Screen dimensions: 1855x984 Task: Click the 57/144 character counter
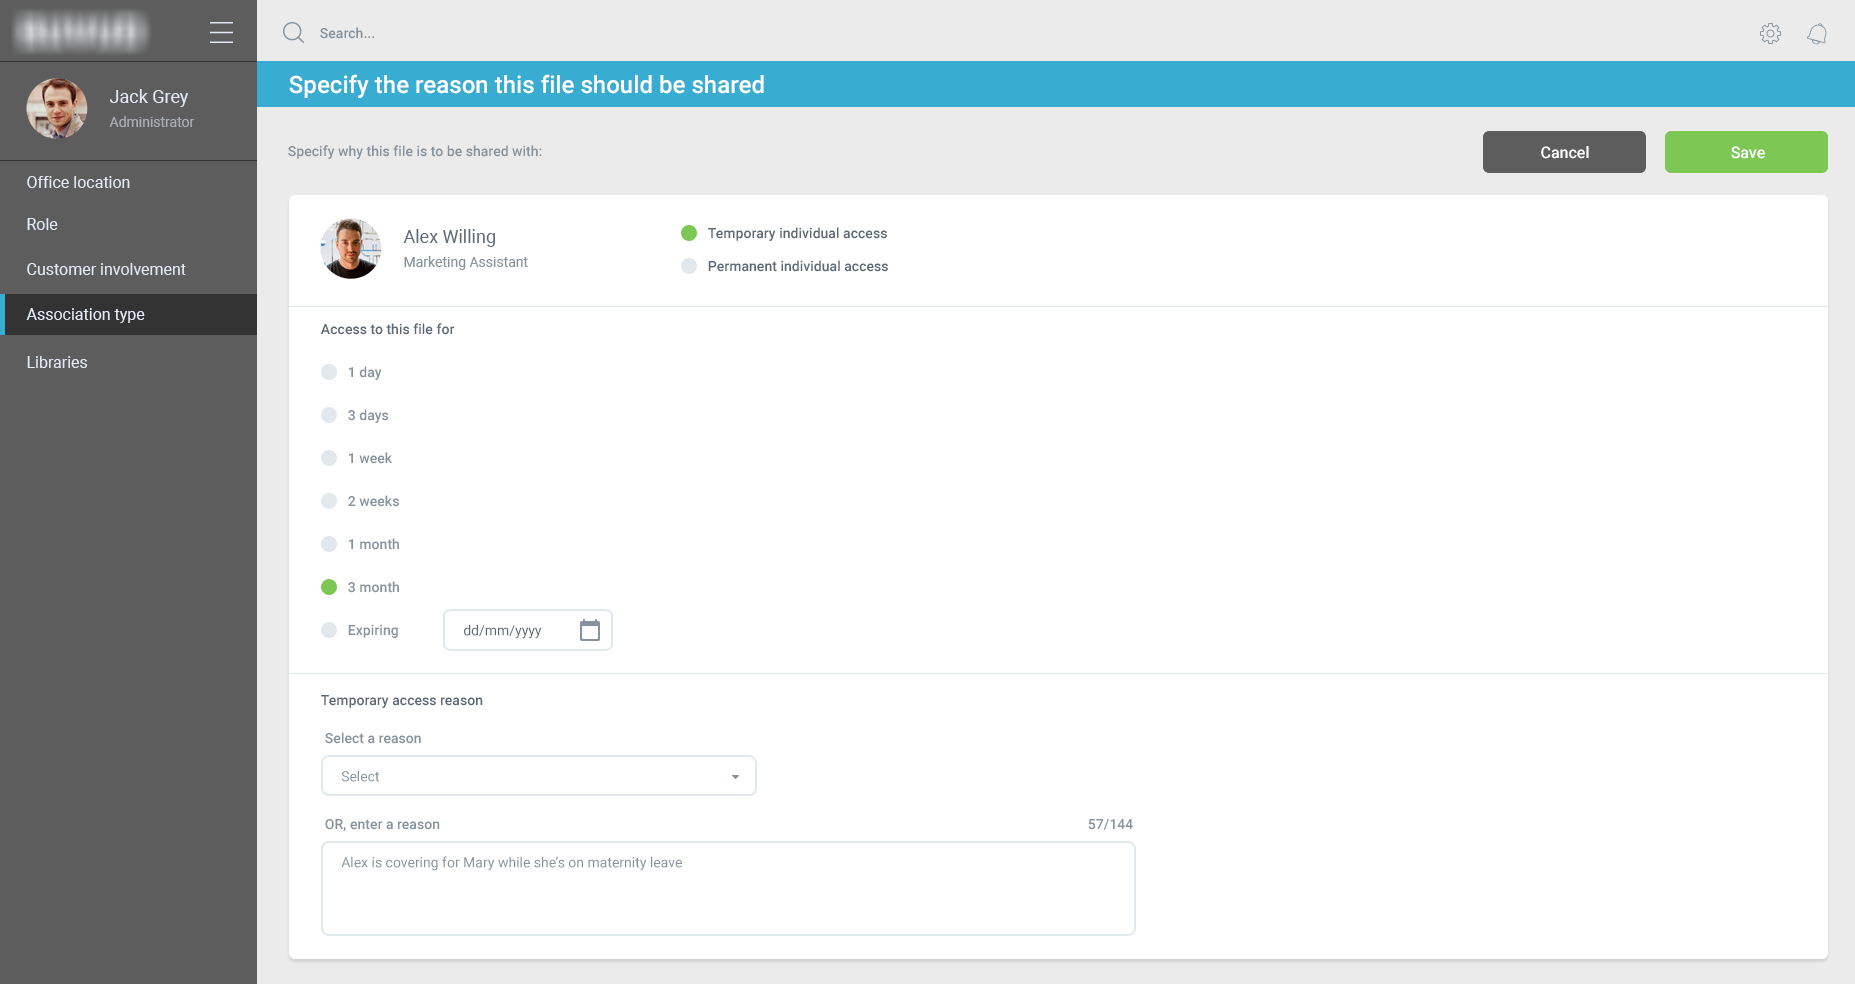[1110, 824]
